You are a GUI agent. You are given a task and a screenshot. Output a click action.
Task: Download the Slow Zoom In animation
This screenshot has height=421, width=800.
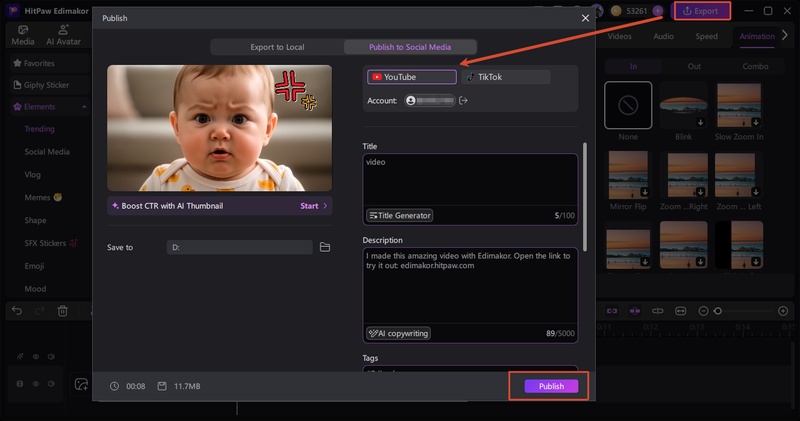click(x=756, y=122)
